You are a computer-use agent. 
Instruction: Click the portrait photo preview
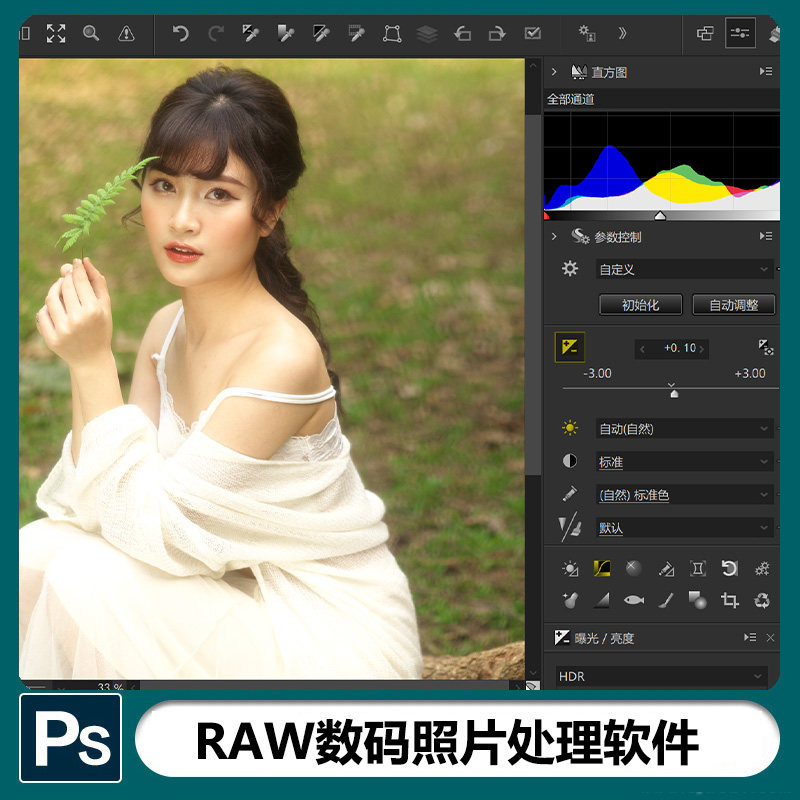pyautogui.click(x=271, y=368)
